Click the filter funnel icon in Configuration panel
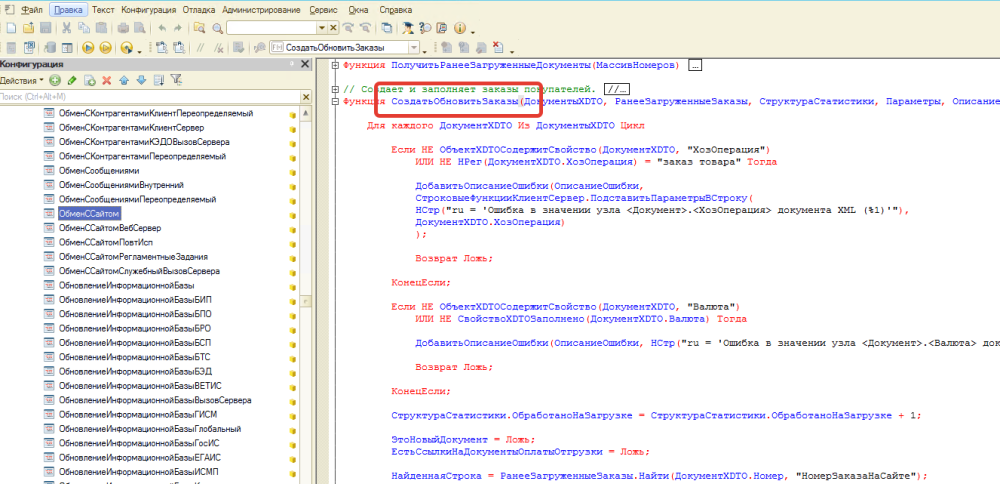The width and height of the screenshot is (1000, 484). [x=176, y=80]
